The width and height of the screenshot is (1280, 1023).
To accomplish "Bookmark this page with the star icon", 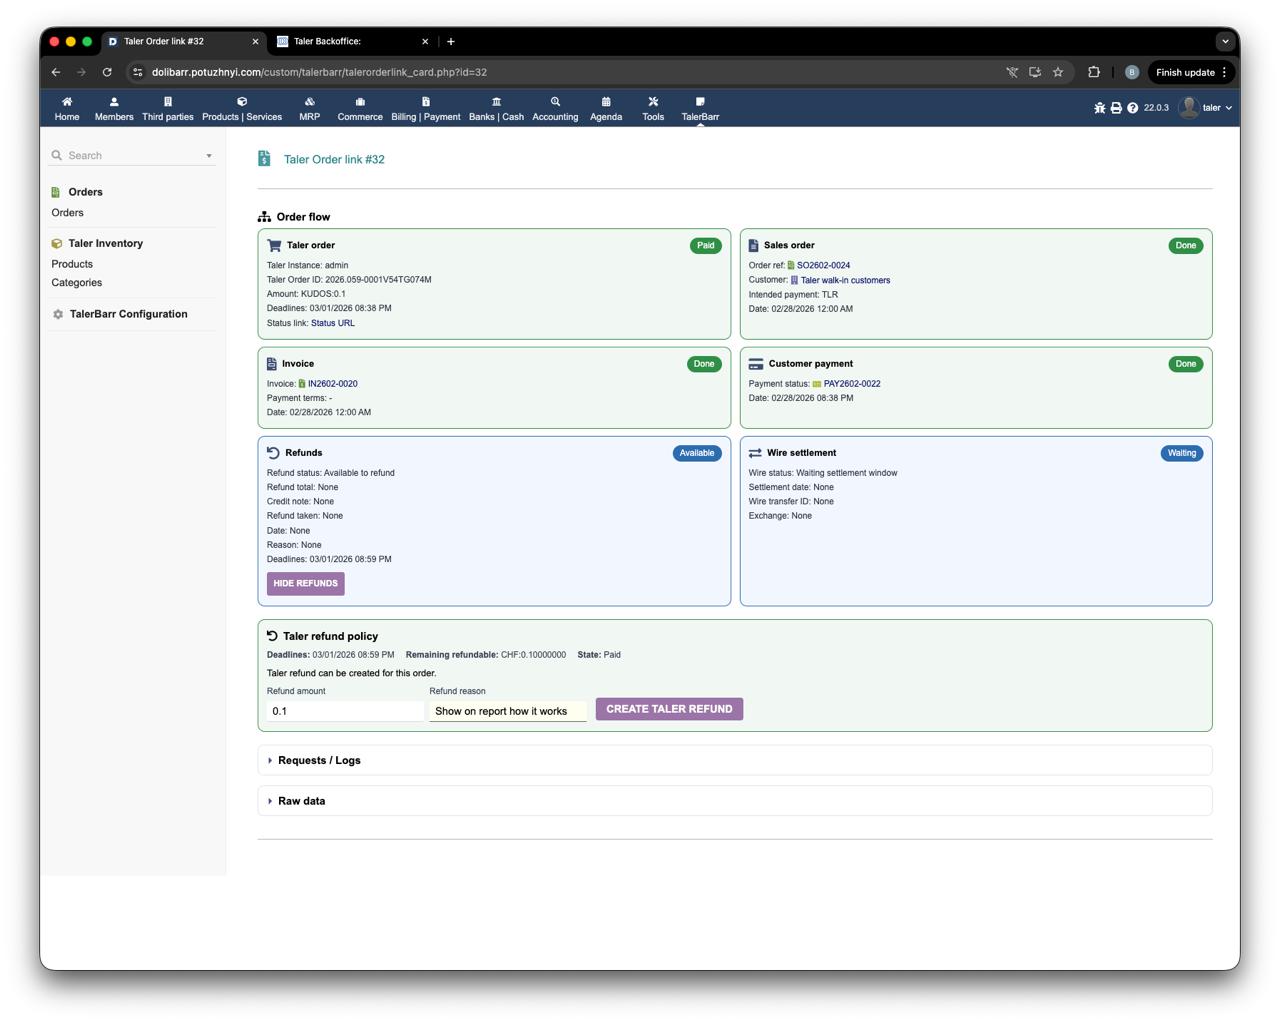I will click(1058, 72).
